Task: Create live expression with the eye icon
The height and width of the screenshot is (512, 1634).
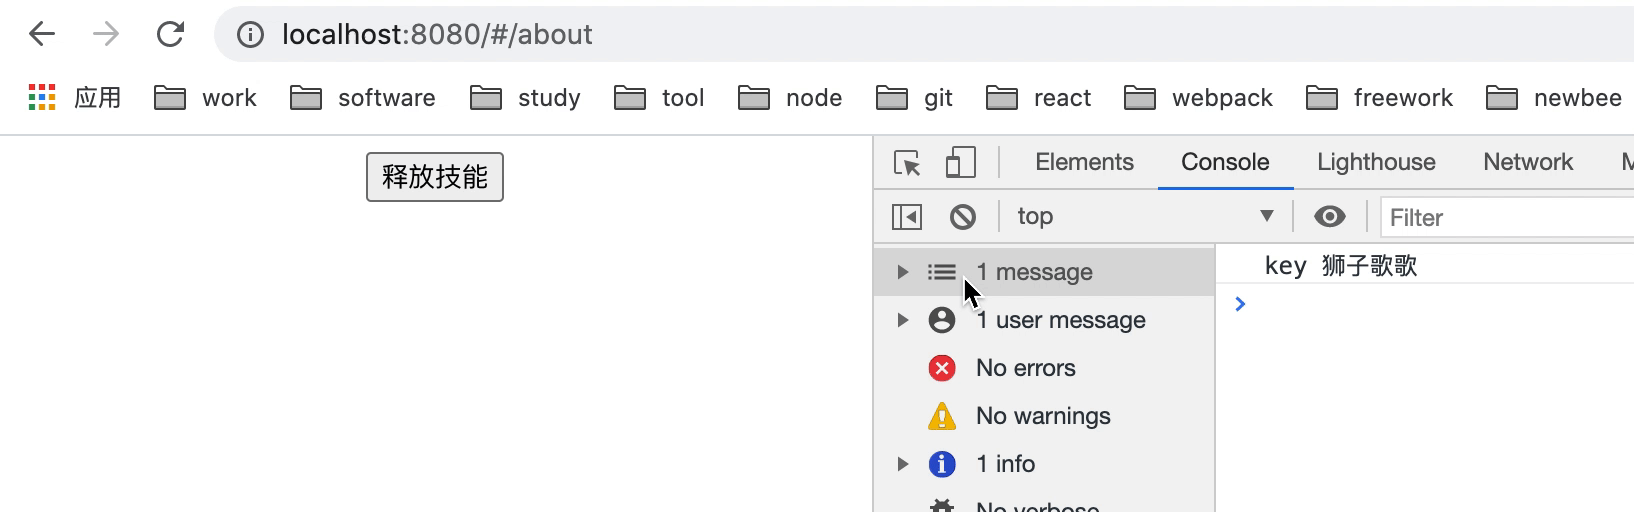Action: pyautogui.click(x=1329, y=217)
